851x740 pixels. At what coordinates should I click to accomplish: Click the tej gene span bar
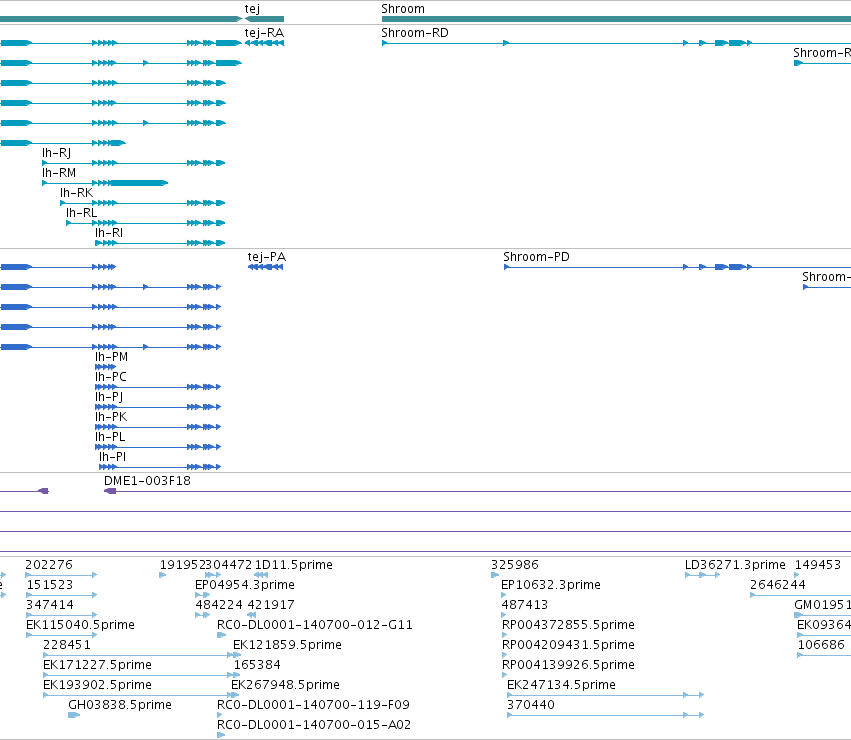[264, 20]
